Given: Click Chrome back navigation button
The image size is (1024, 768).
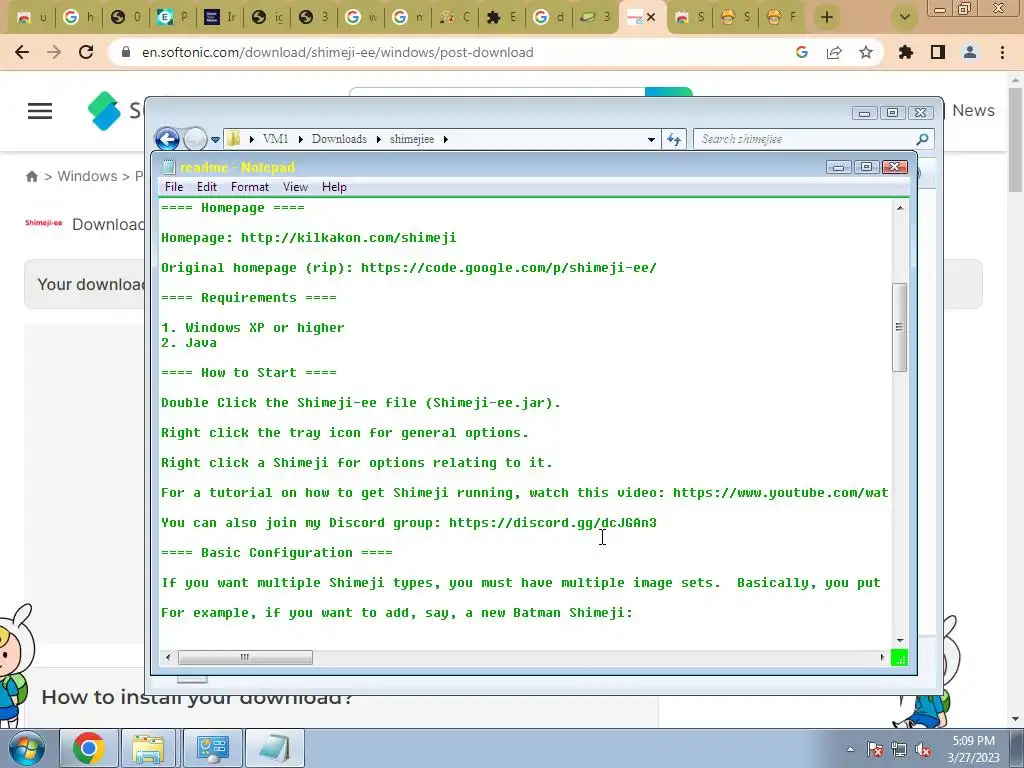Looking at the screenshot, I should point(22,52).
